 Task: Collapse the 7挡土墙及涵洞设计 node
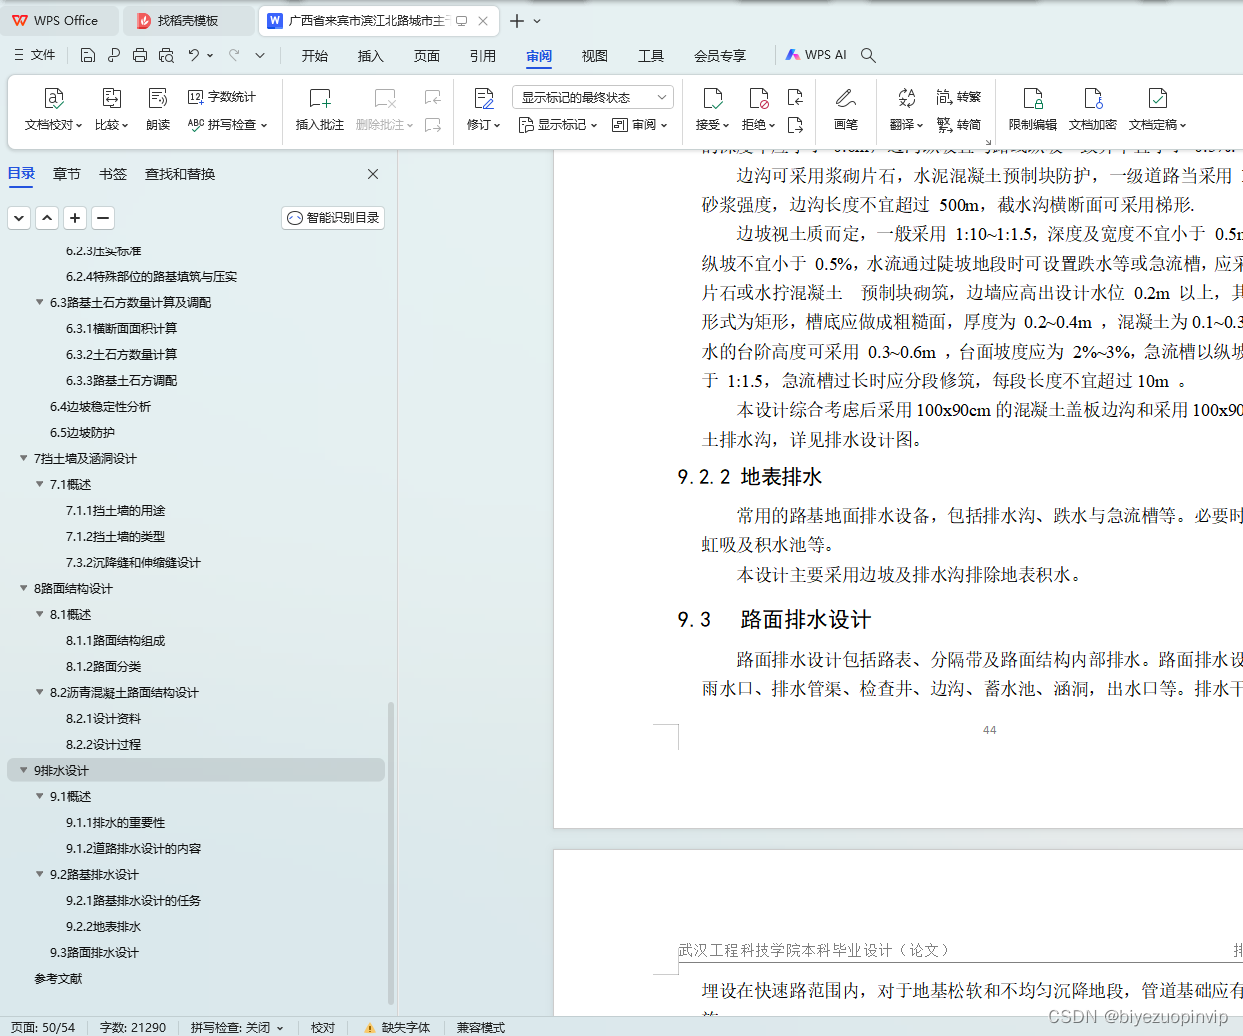[24, 458]
